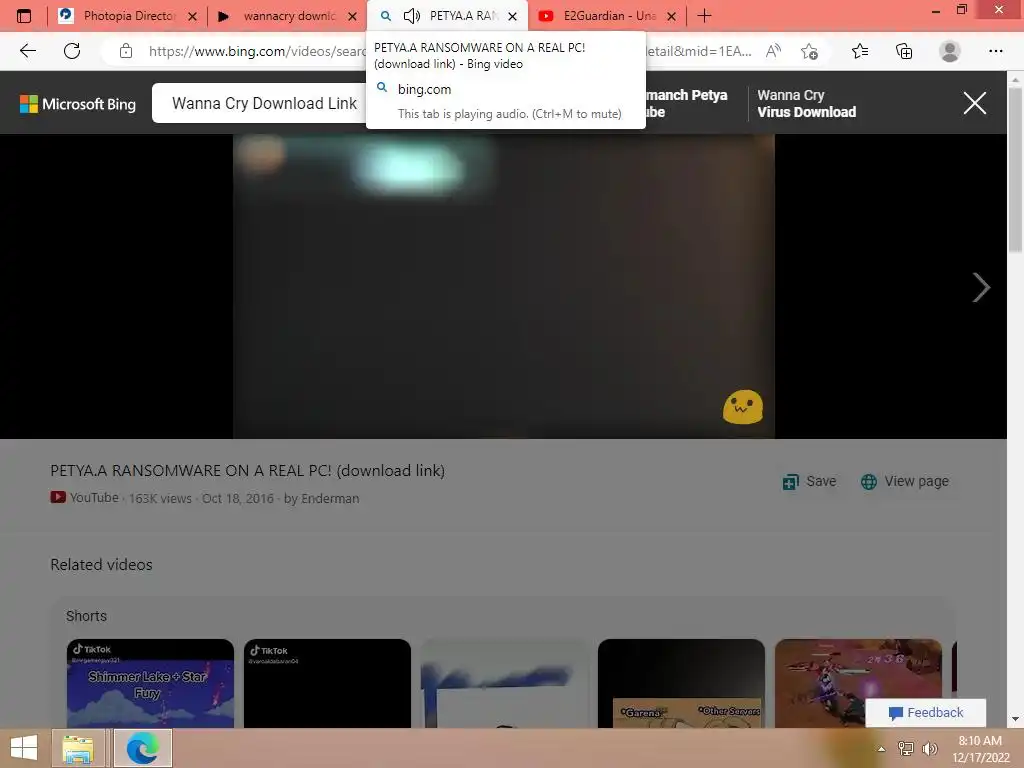
Task: Click the browser address bar URL
Action: tap(256, 51)
